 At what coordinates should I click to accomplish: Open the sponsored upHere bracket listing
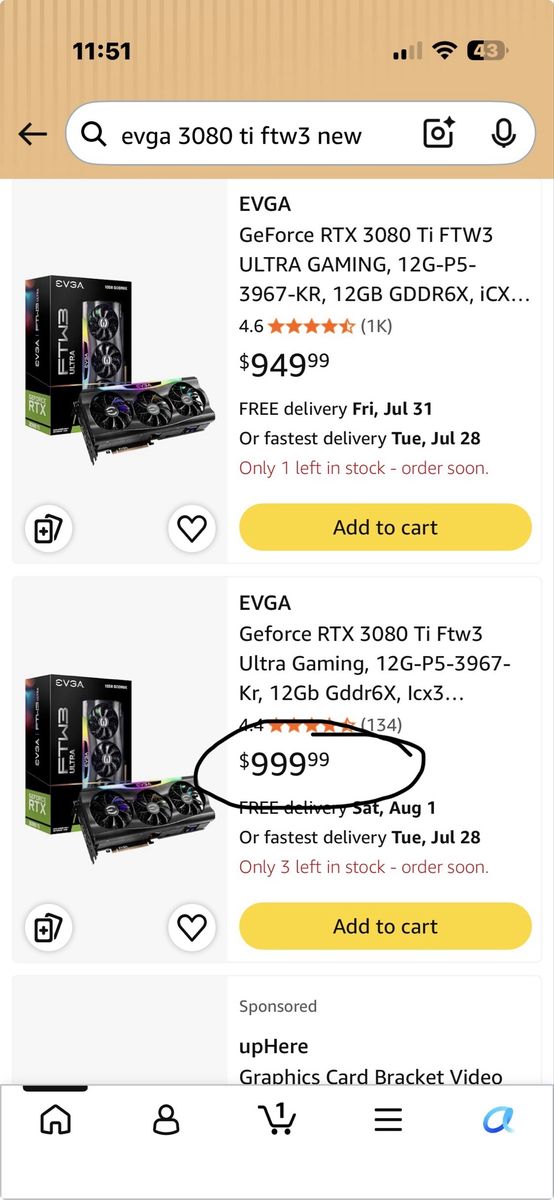[x=370, y=1062]
